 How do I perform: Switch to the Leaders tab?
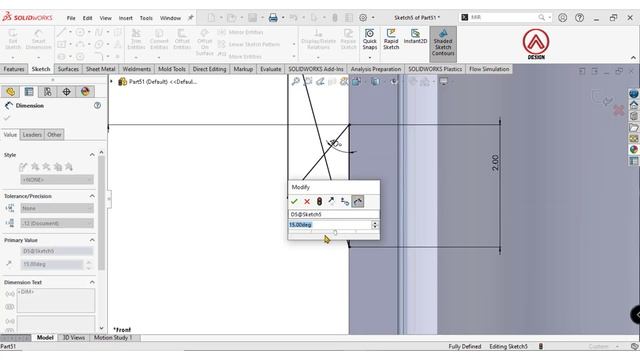coord(32,135)
